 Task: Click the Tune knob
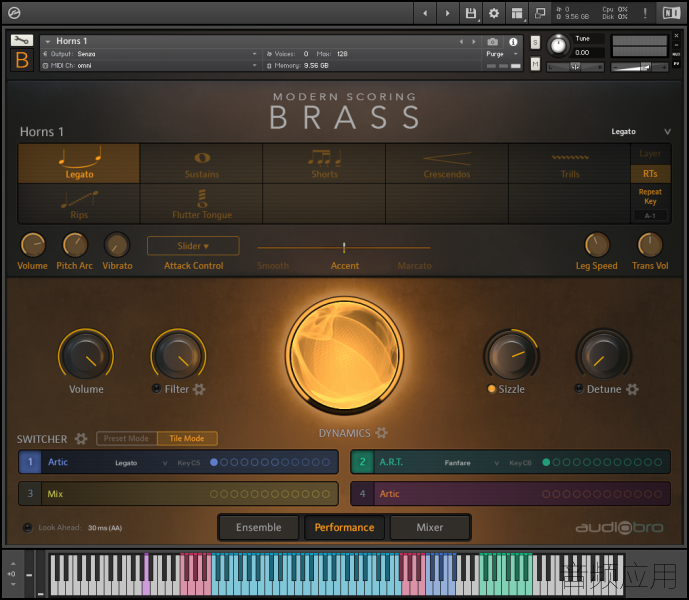click(558, 45)
